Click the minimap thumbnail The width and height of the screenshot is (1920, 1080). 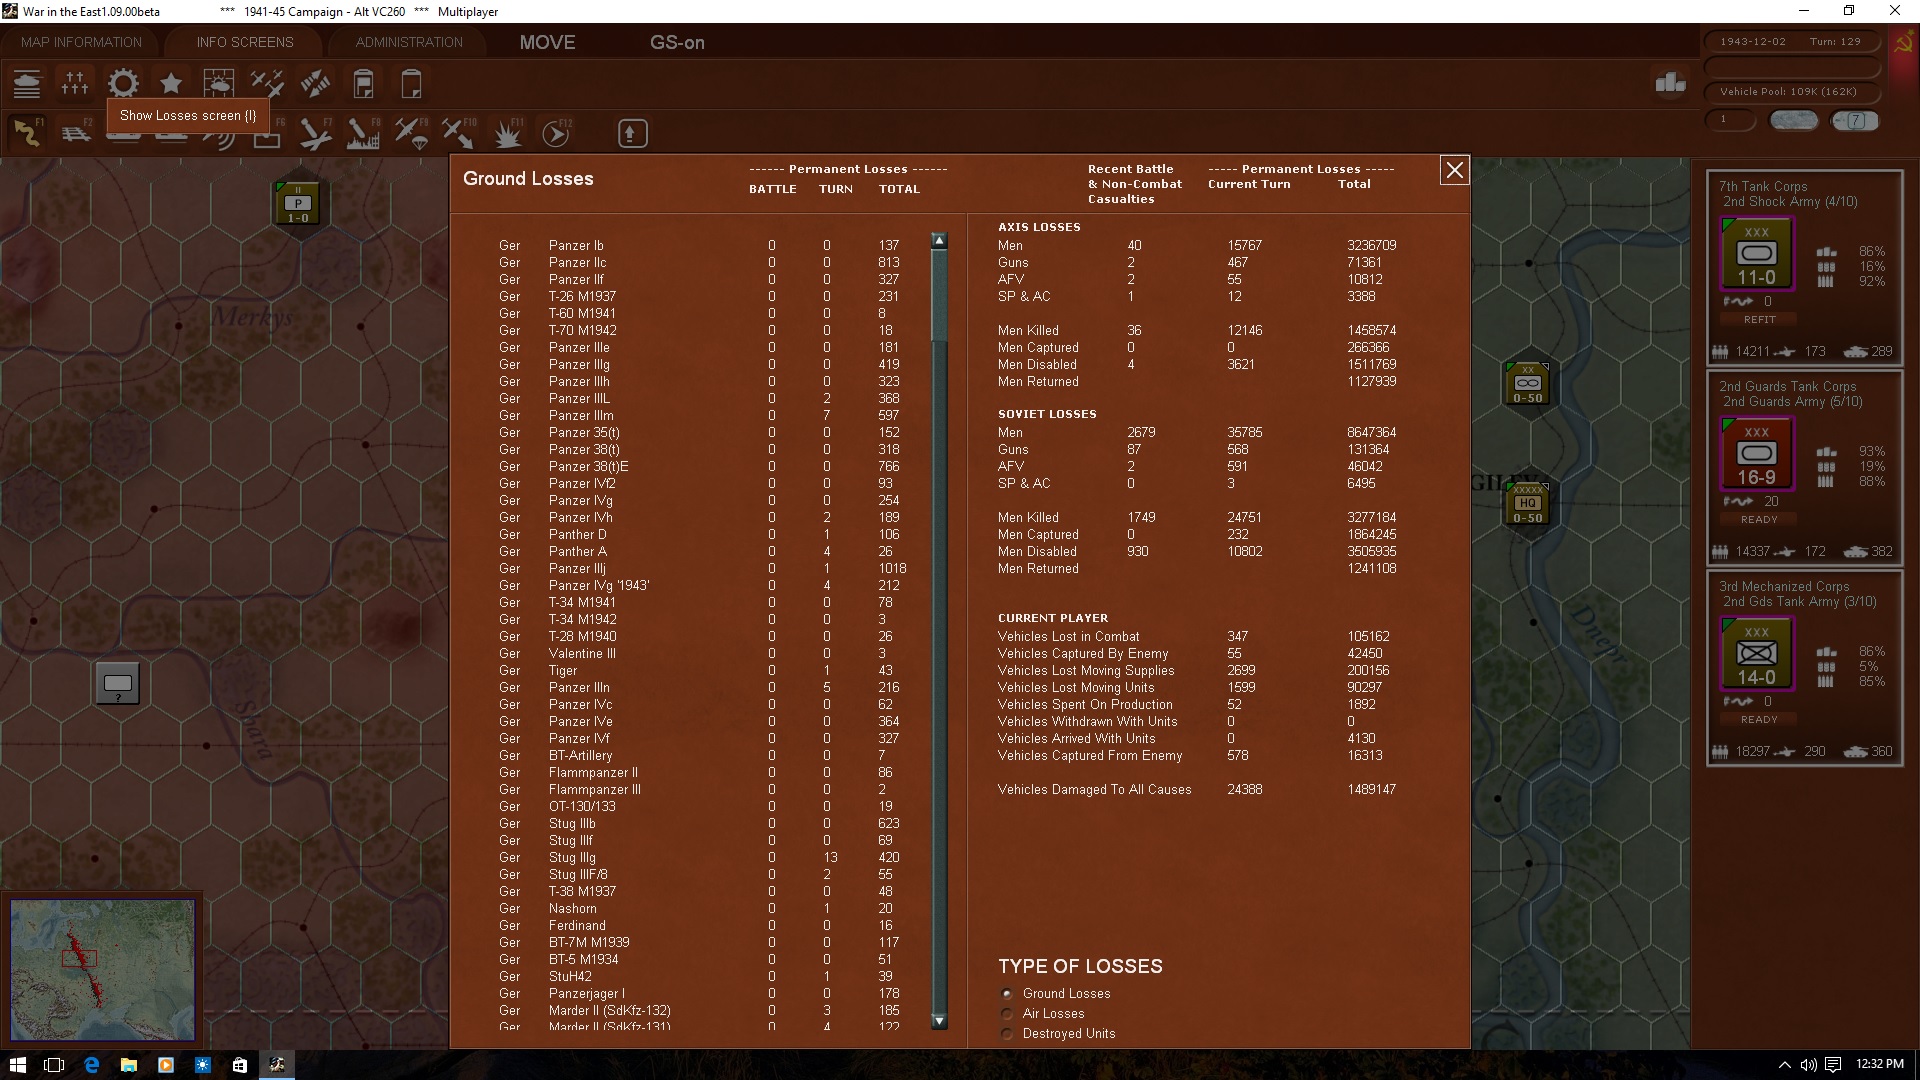(x=102, y=968)
